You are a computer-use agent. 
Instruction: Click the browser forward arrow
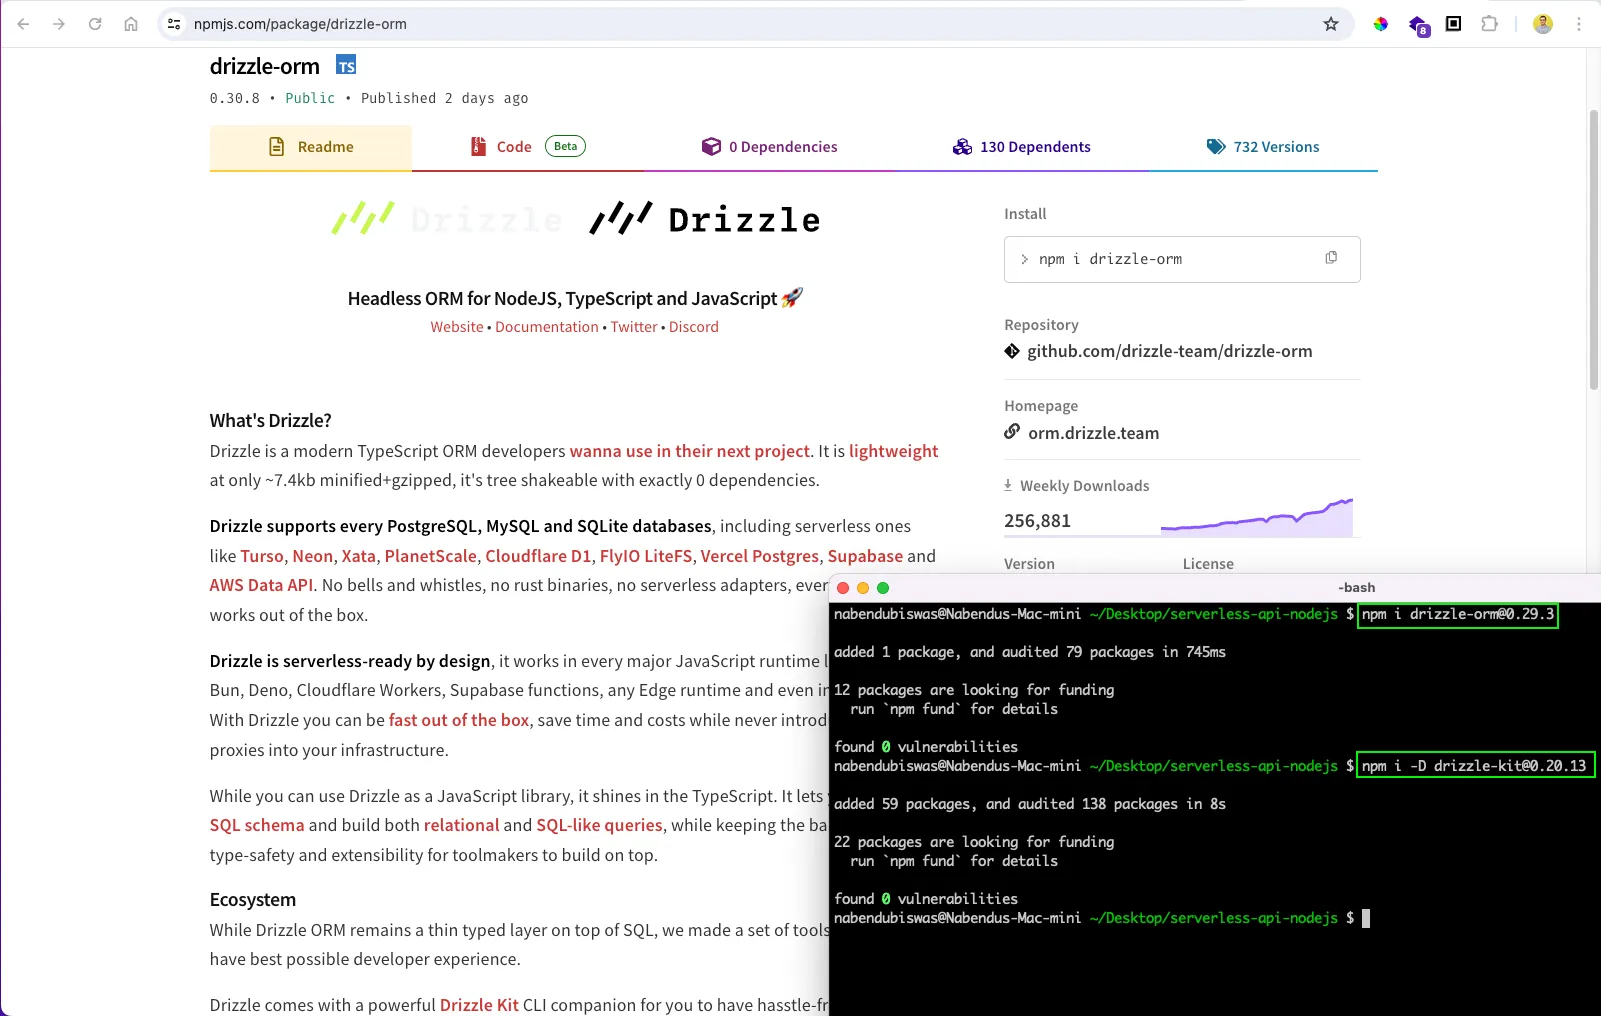click(59, 24)
